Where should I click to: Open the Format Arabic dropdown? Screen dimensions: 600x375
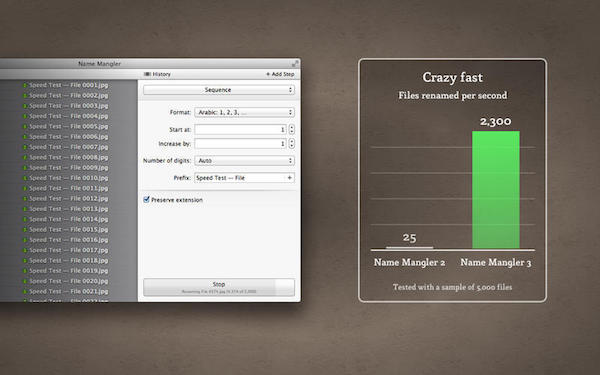coord(245,112)
